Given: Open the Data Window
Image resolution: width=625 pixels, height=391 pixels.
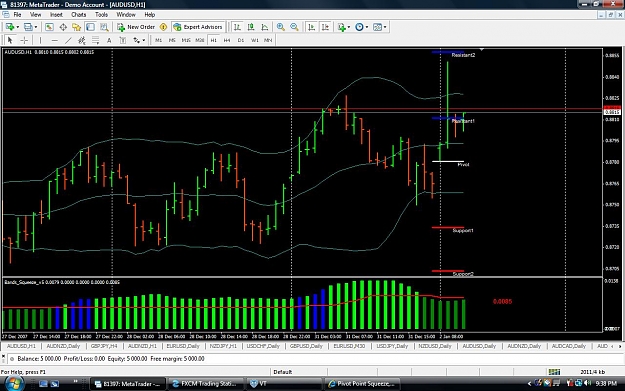Looking at the screenshot, I should (x=63, y=27).
